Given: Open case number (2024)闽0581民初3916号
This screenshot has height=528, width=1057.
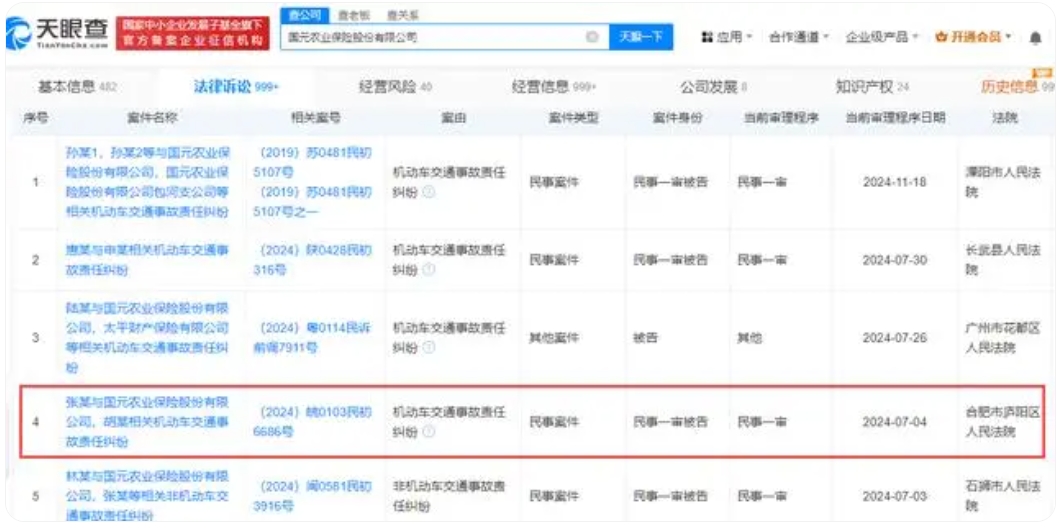Looking at the screenshot, I should click(x=313, y=496).
